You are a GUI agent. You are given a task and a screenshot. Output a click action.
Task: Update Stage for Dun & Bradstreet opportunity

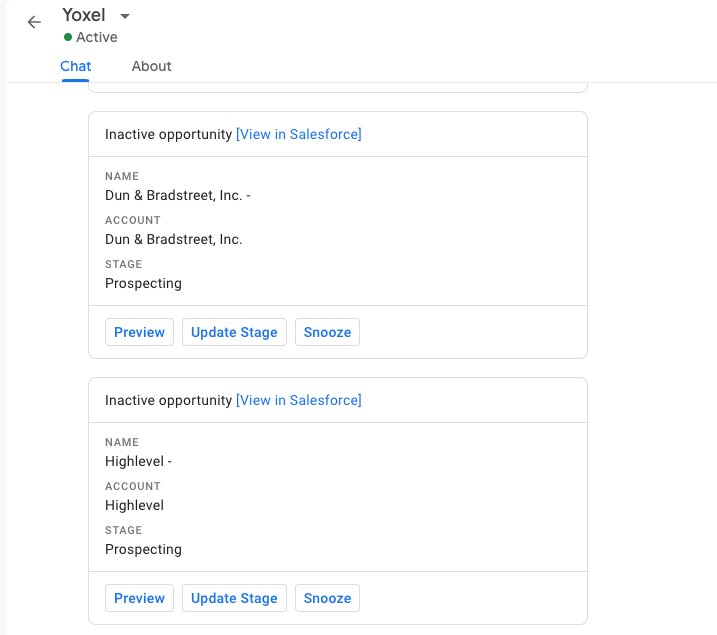pyautogui.click(x=234, y=332)
